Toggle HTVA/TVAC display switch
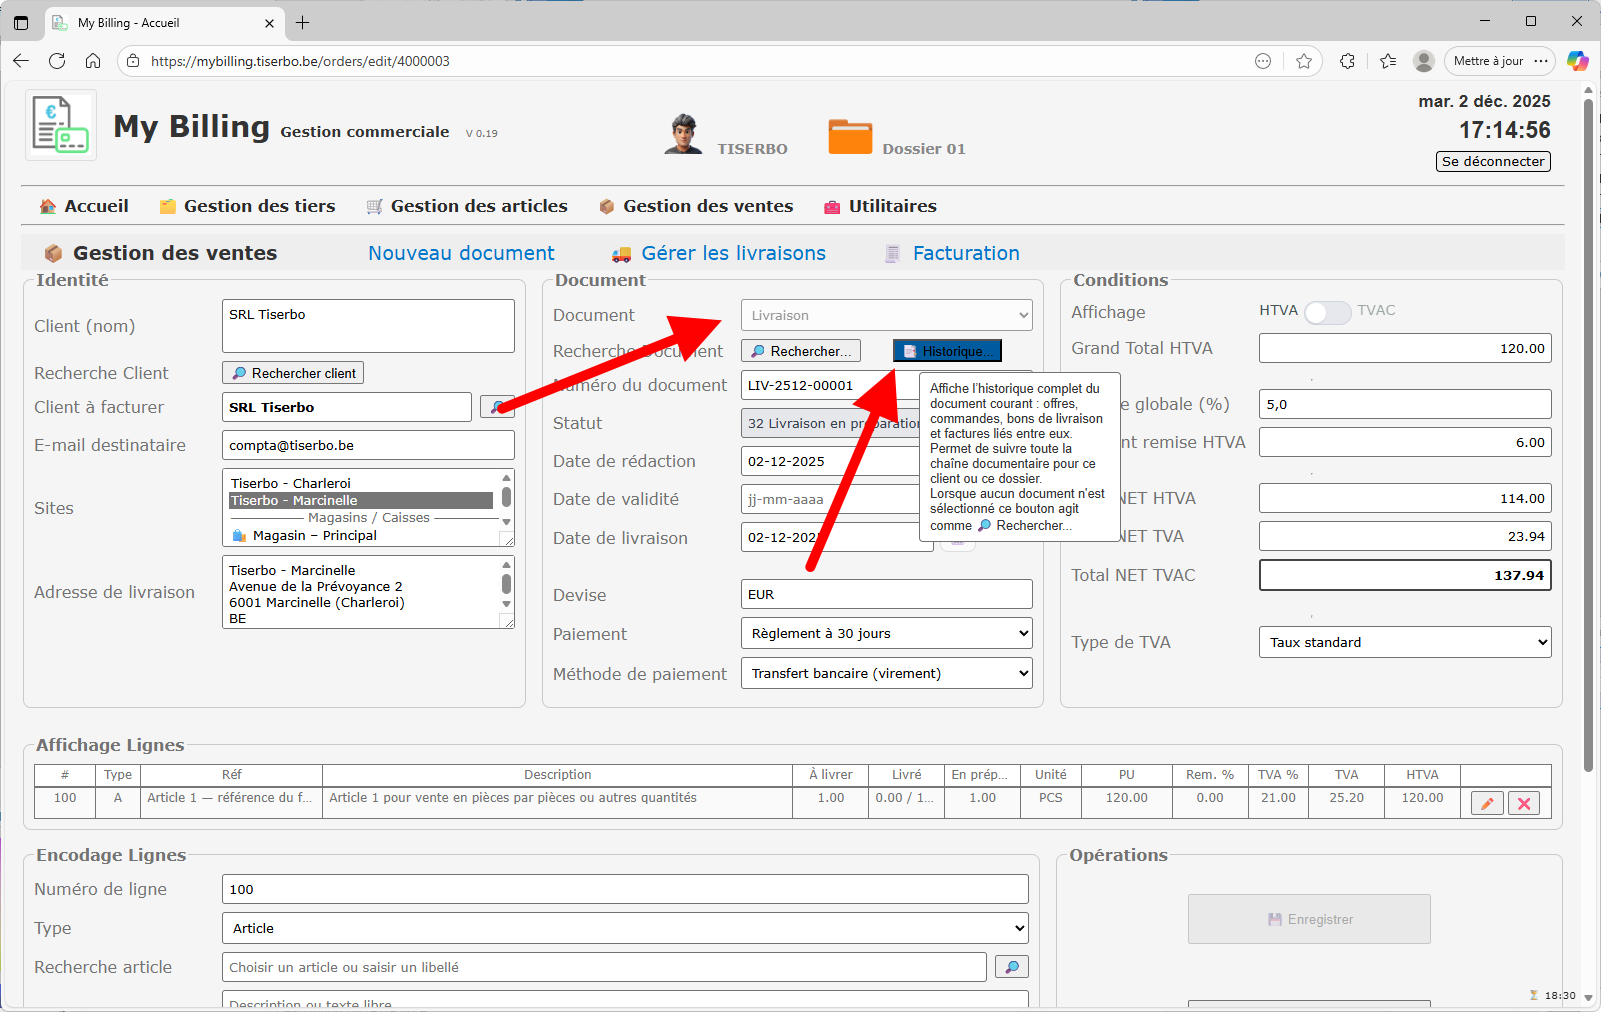The height and width of the screenshot is (1012, 1601). coord(1327,312)
